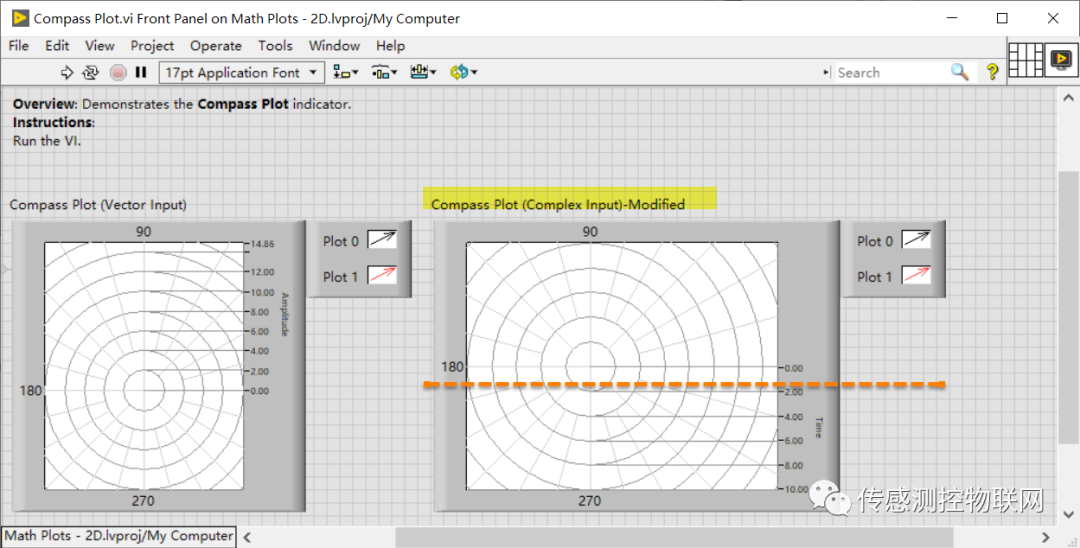Image resolution: width=1080 pixels, height=548 pixels.
Task: Click the horizontal scrollbar right arrow
Action: click(x=1046, y=537)
